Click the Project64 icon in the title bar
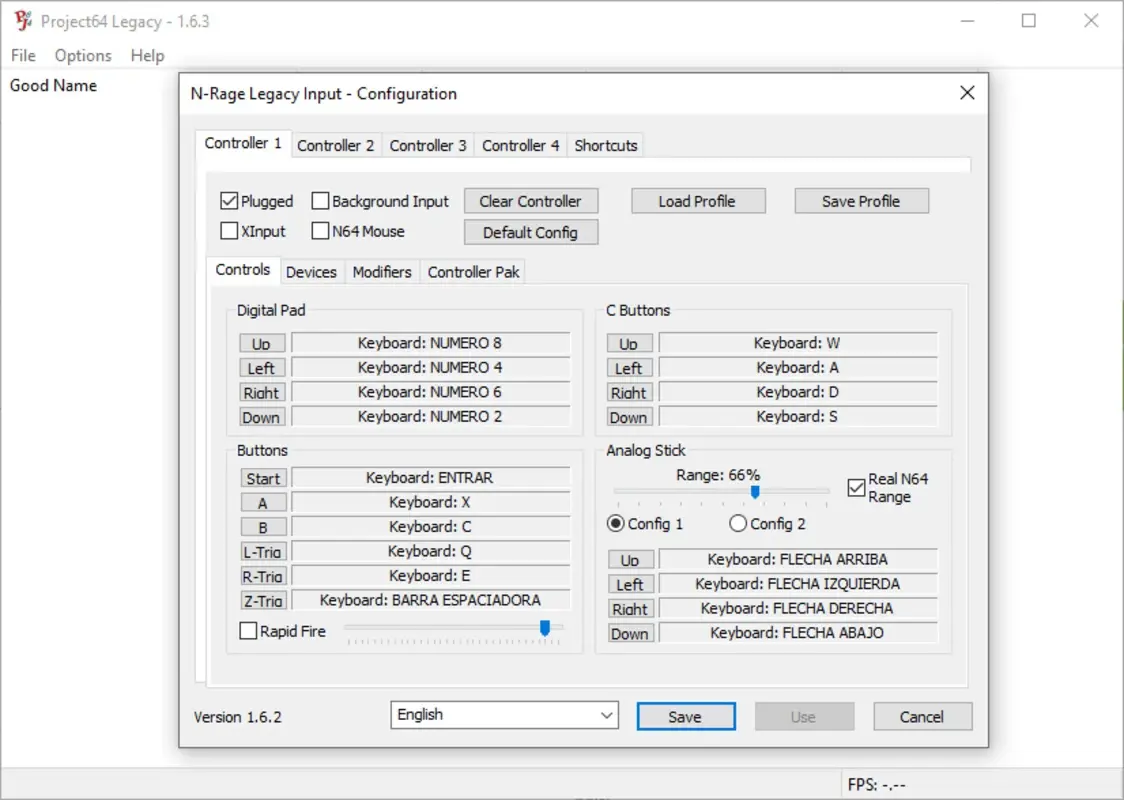The width and height of the screenshot is (1124, 800). 22,20
